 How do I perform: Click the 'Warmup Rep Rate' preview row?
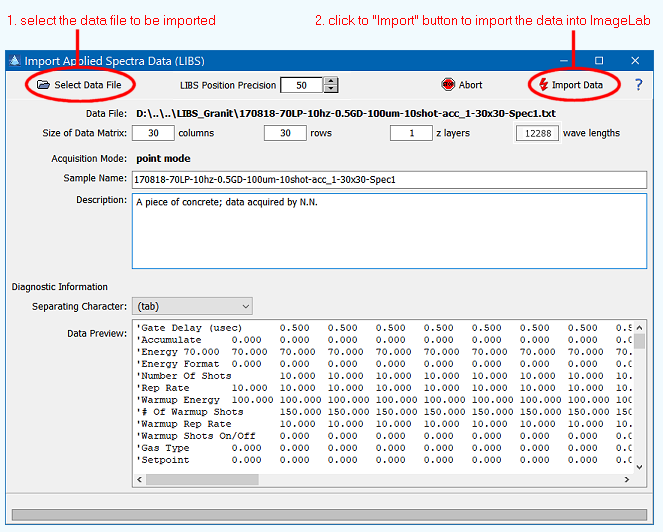click(384, 424)
